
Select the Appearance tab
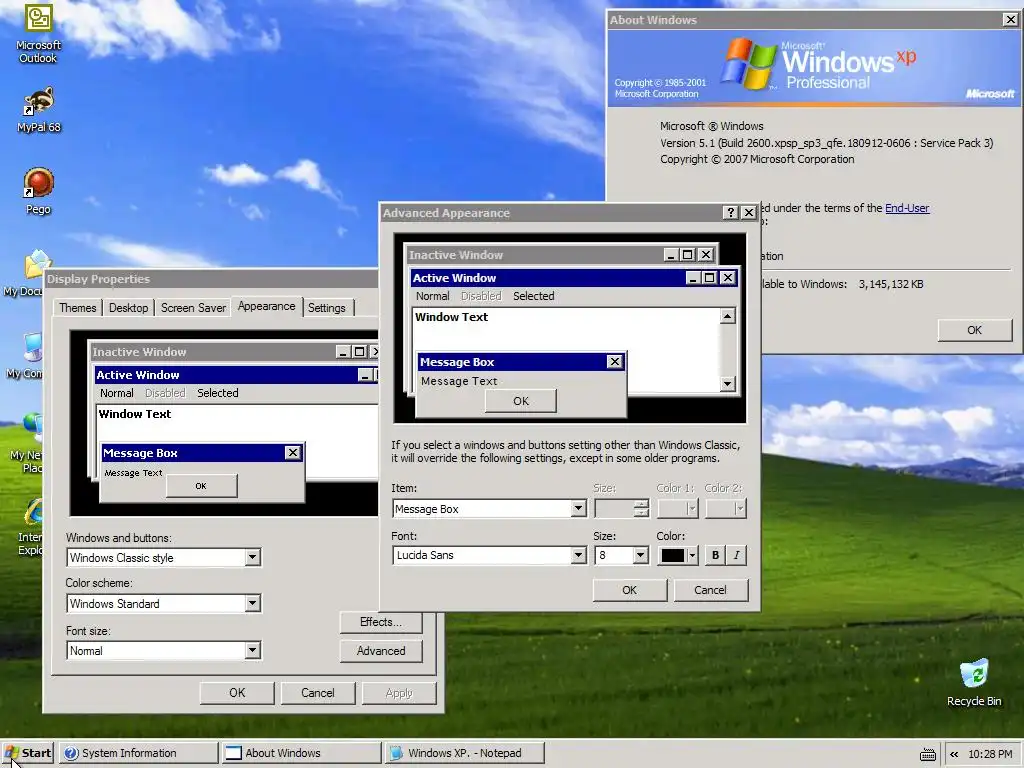point(266,306)
